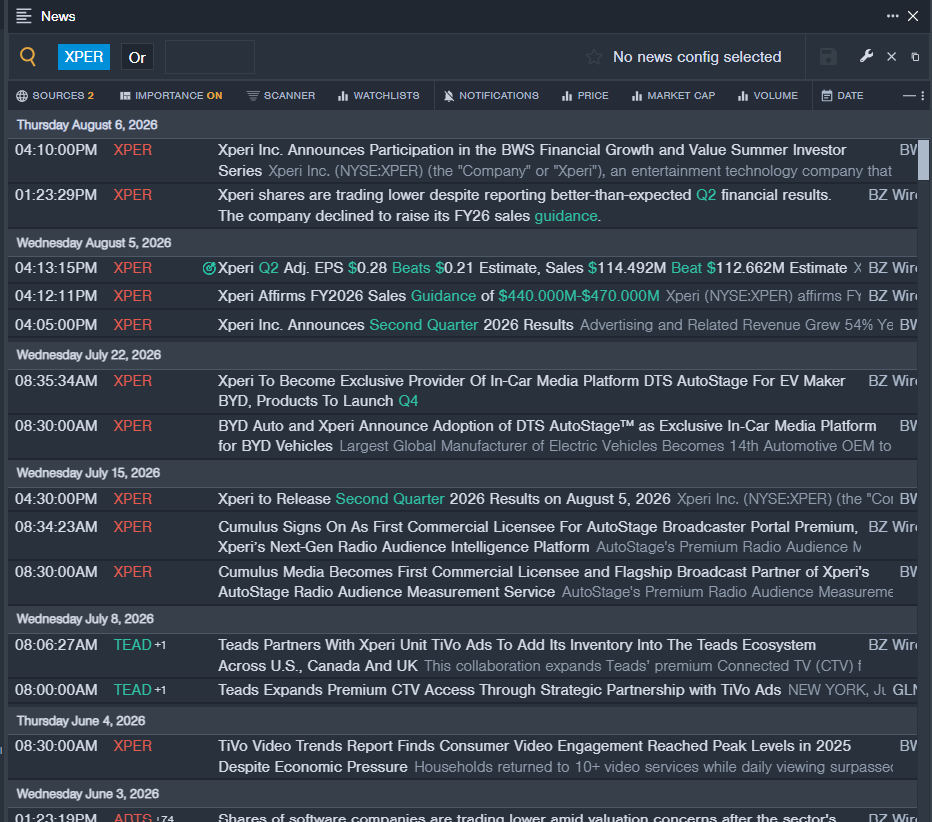Click the save config disk icon
Viewport: 932px width, 822px height.
[x=828, y=57]
